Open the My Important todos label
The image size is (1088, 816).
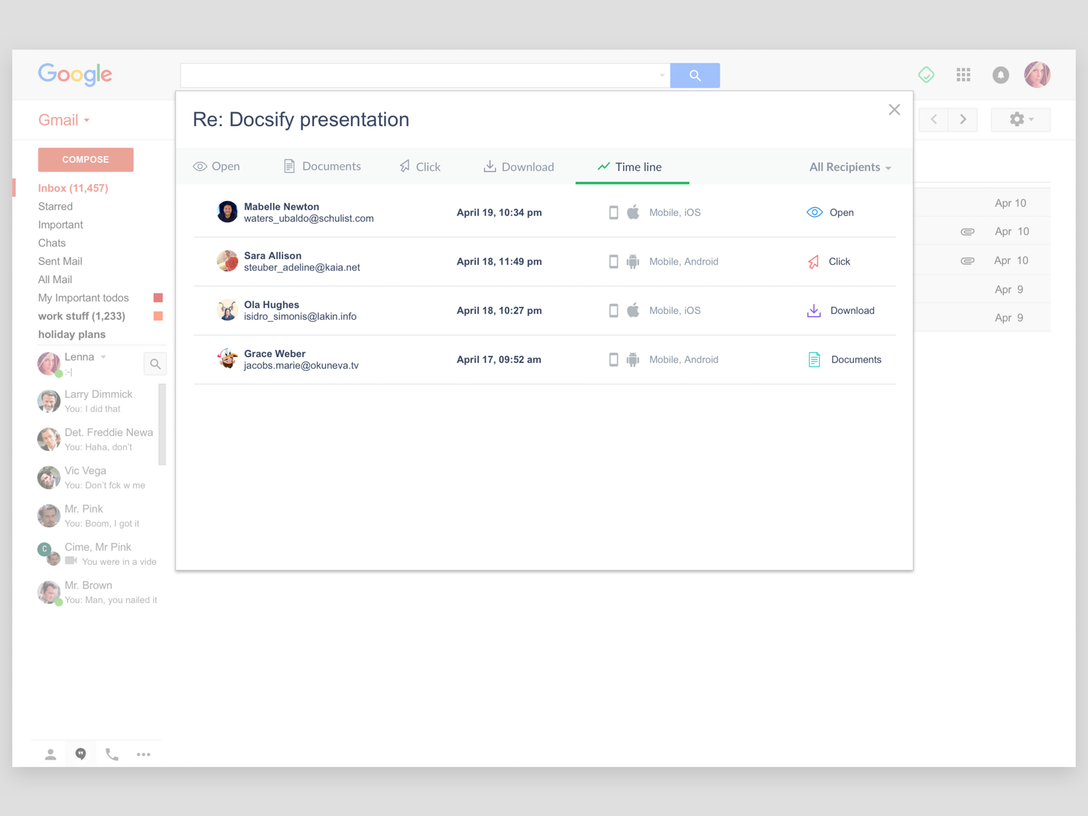click(x=83, y=298)
